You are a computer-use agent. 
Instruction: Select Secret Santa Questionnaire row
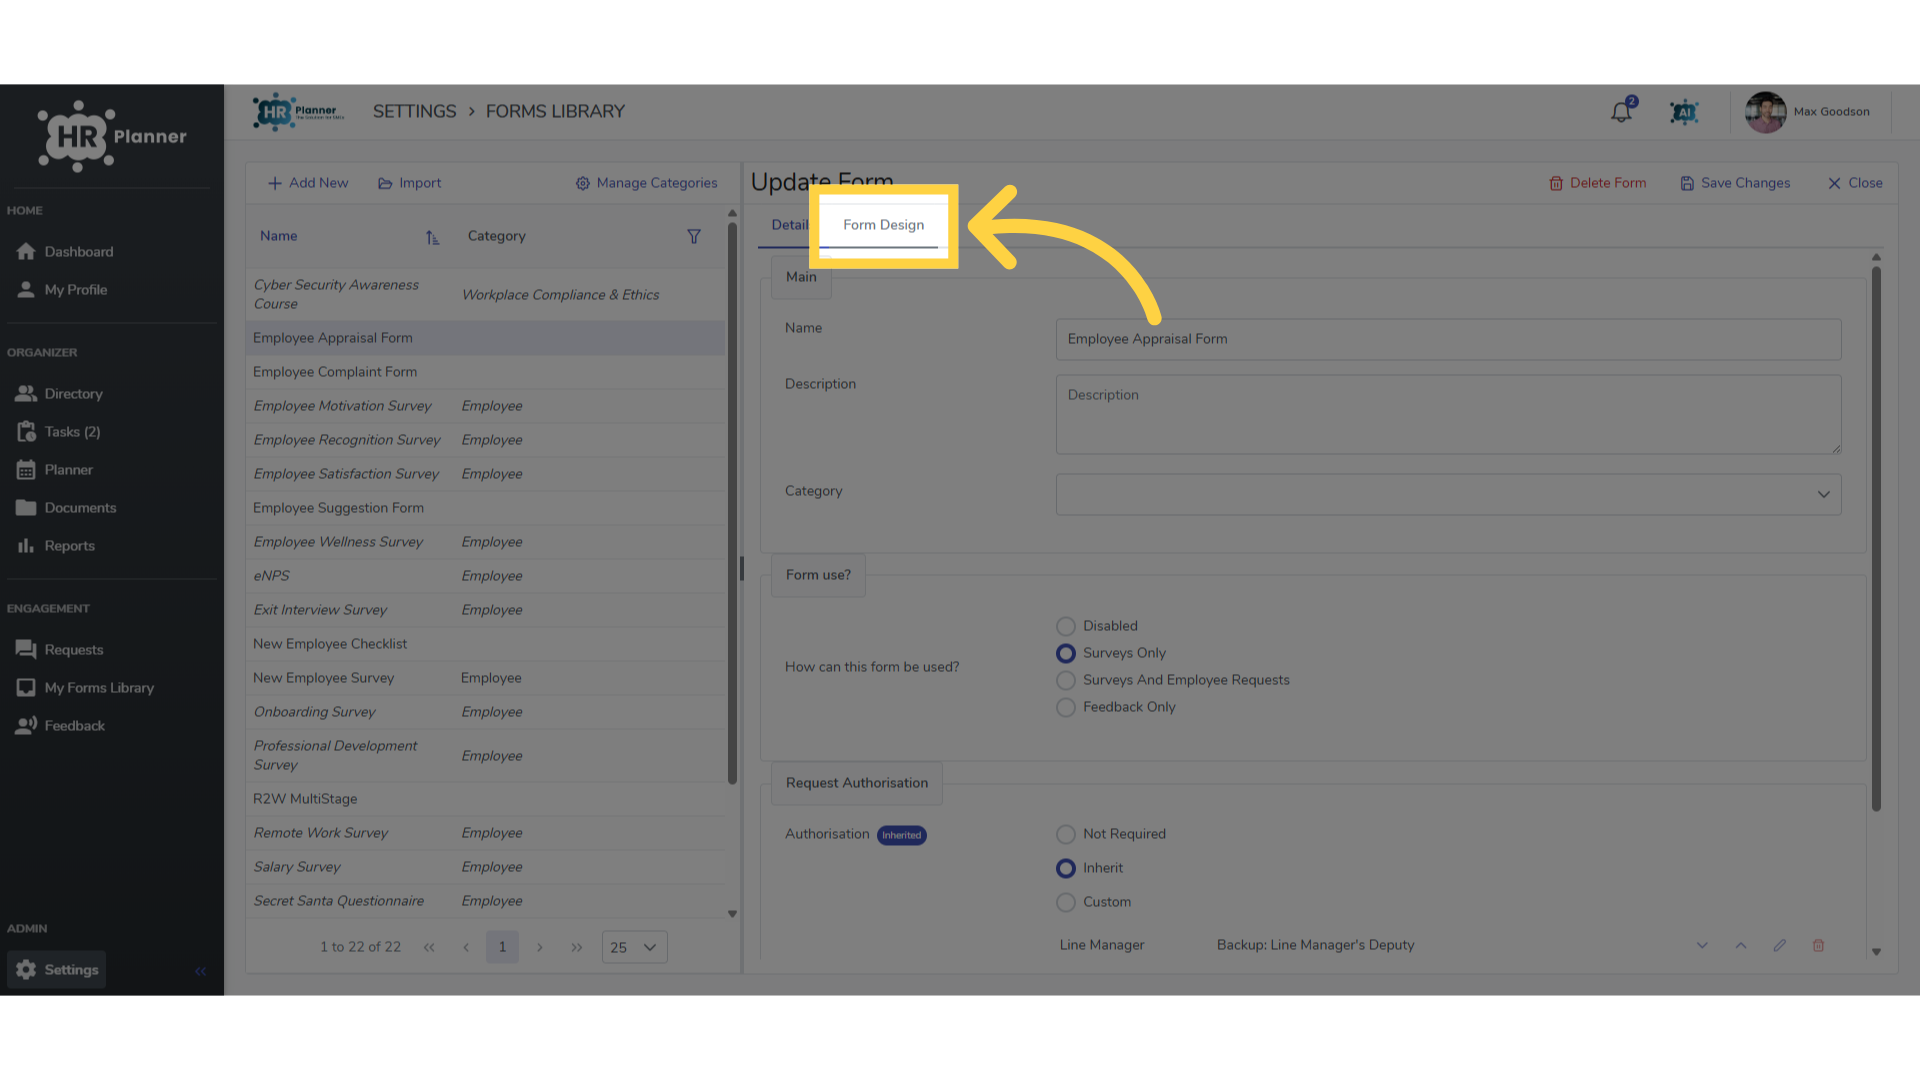pos(485,901)
